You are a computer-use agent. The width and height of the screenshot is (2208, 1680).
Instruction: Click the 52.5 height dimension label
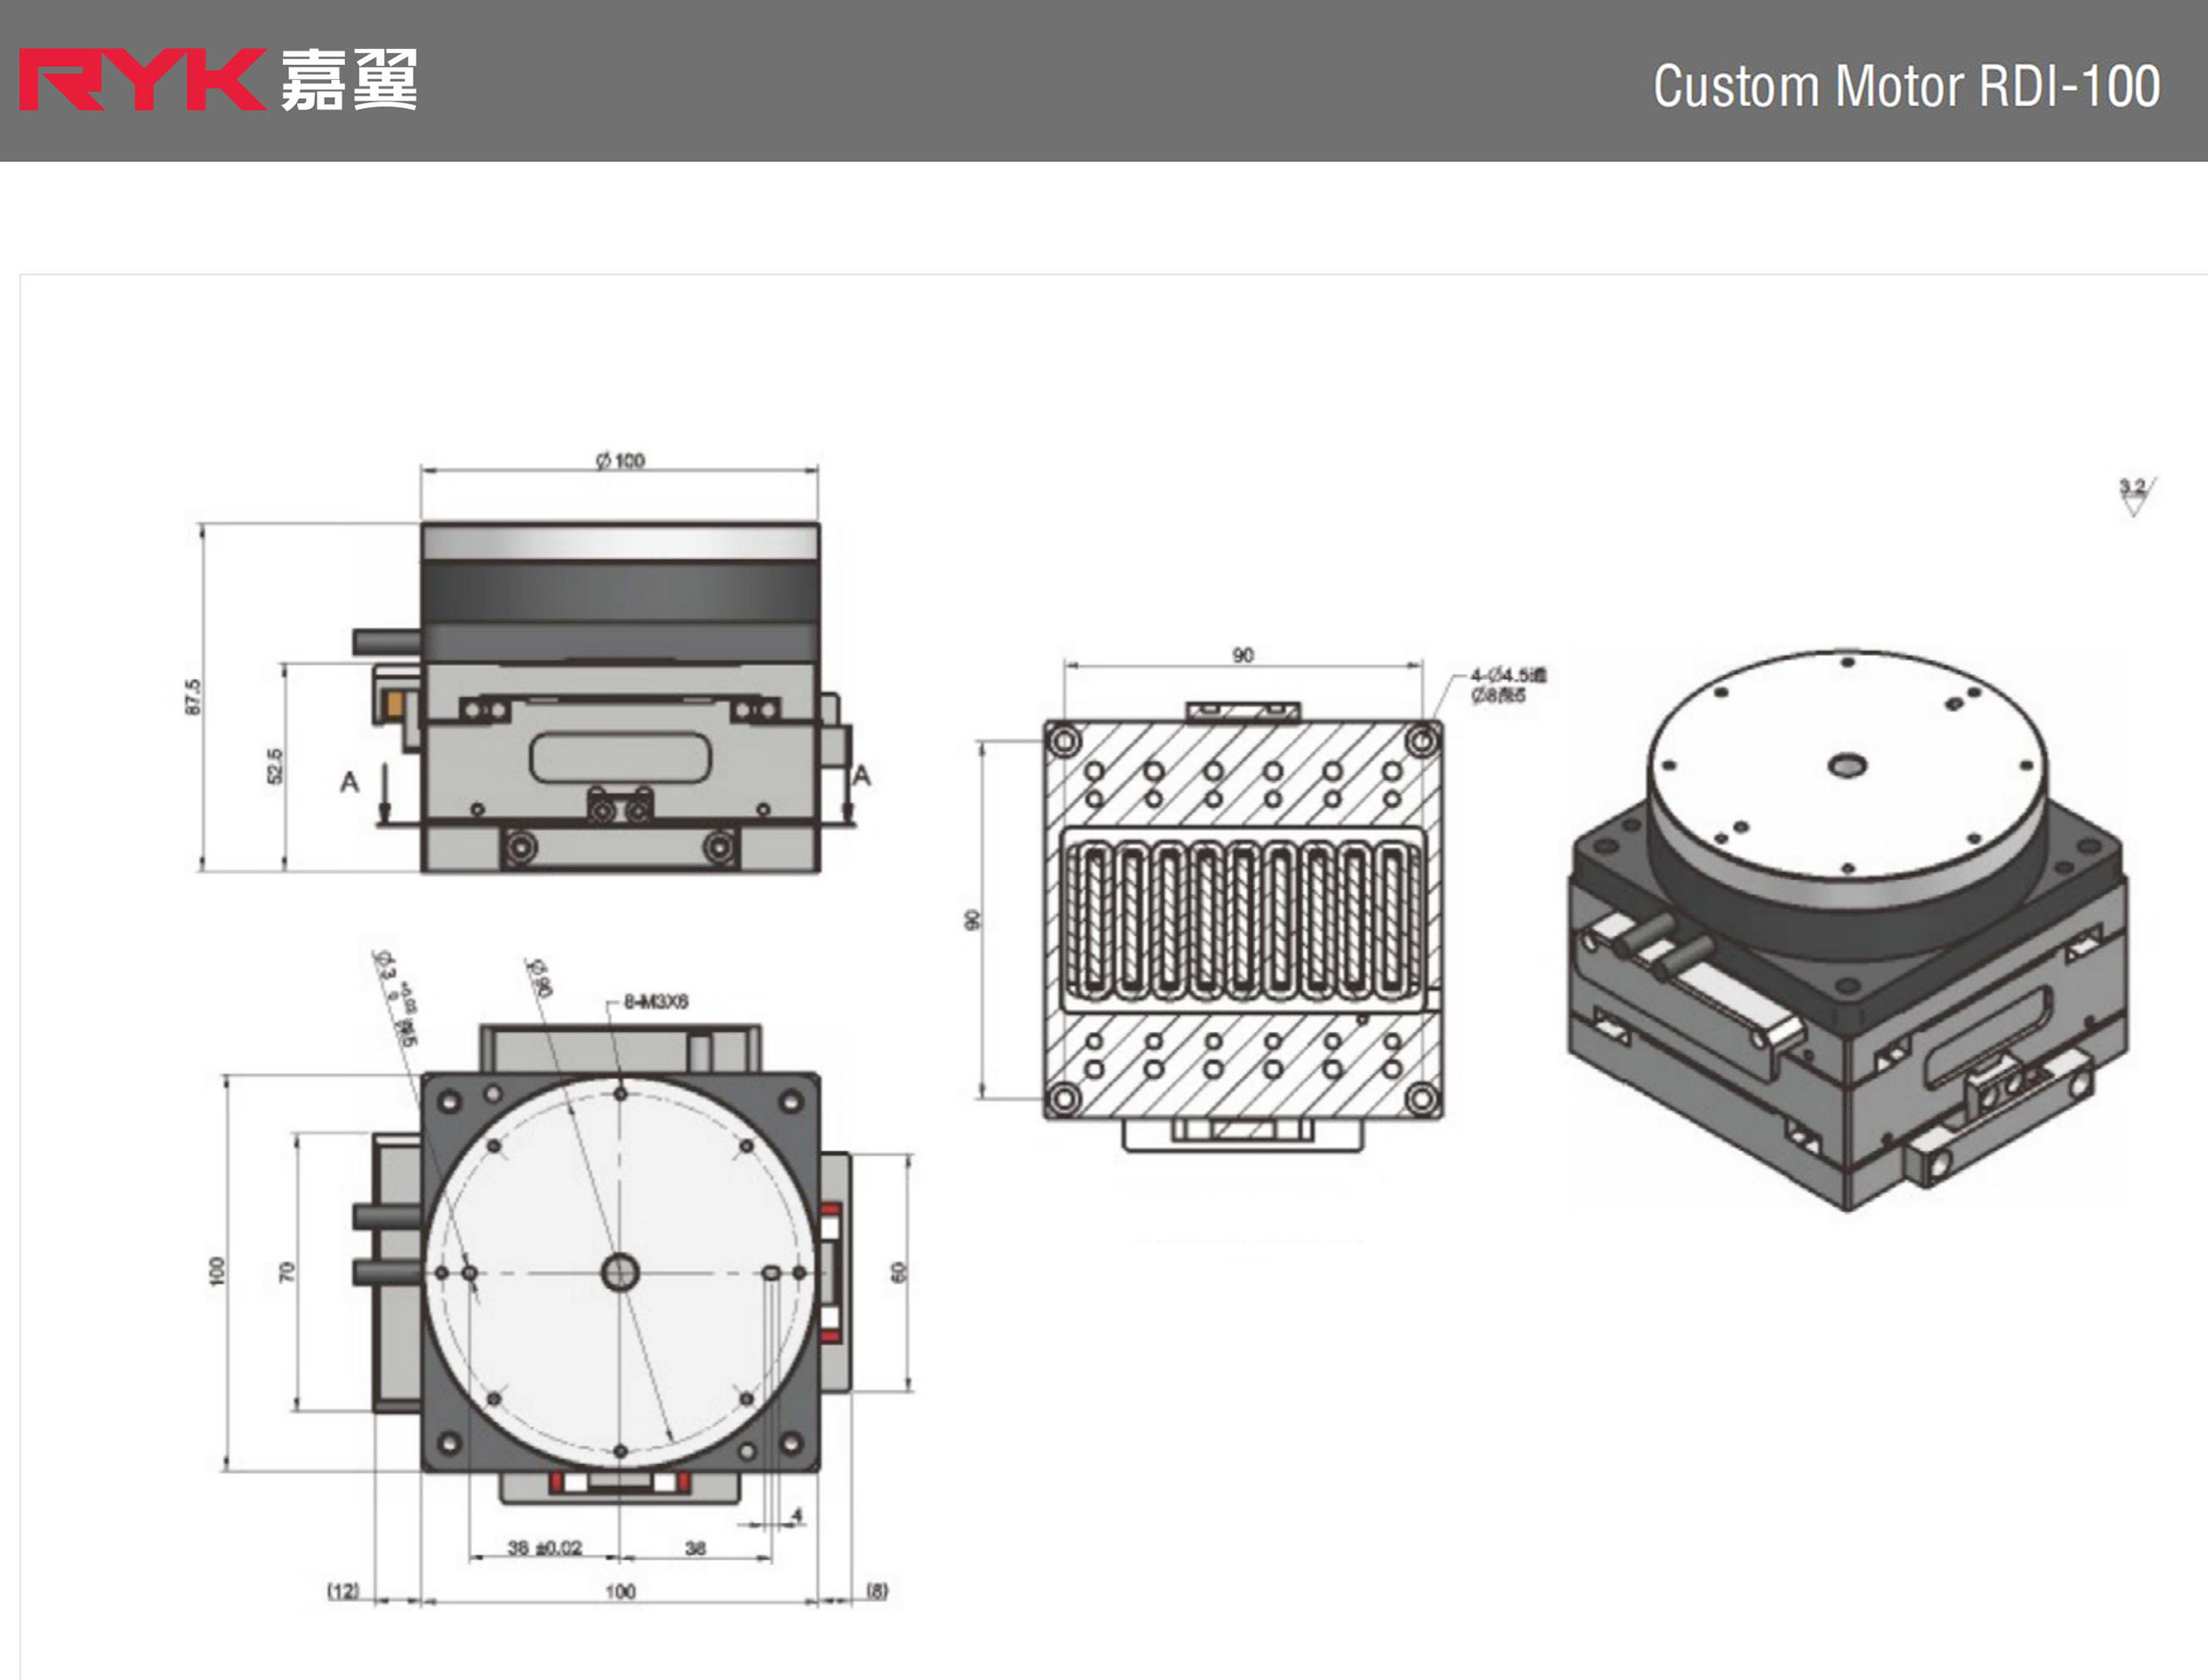point(275,767)
